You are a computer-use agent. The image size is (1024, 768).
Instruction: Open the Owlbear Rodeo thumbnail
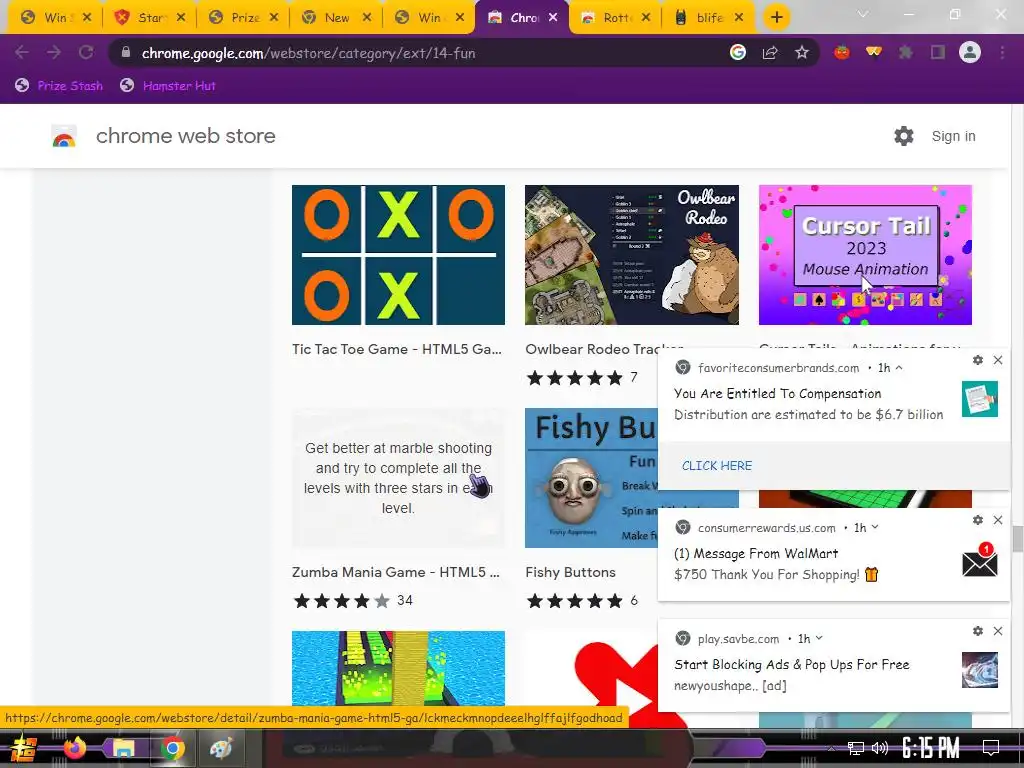[632, 255]
